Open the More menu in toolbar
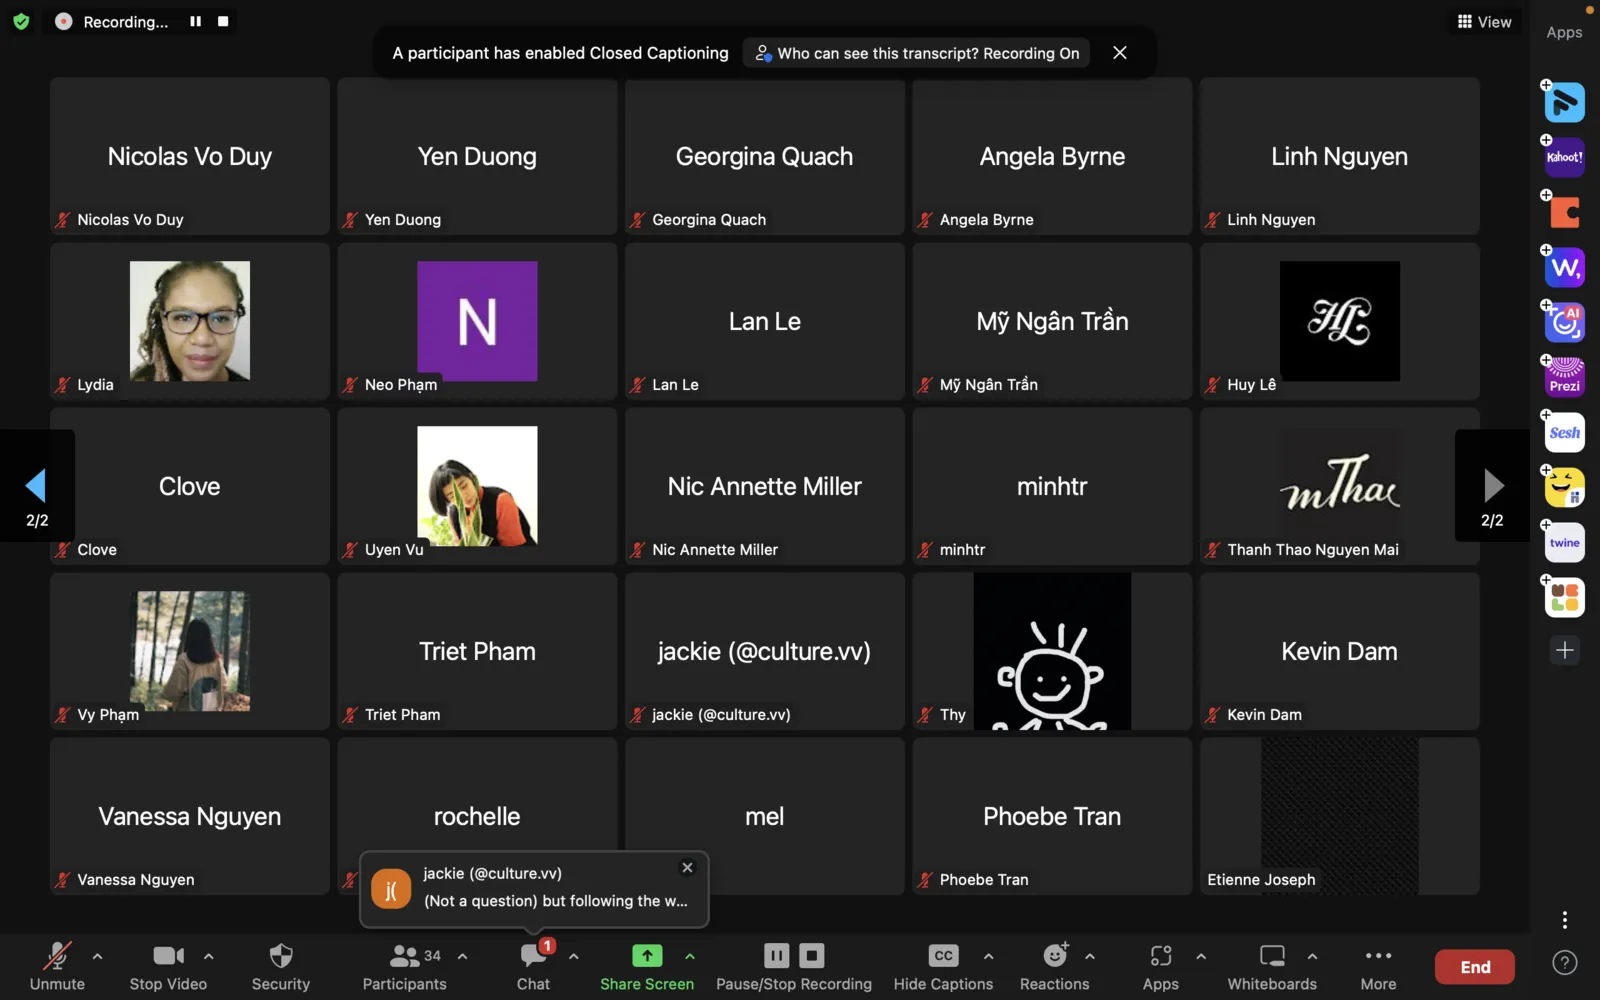This screenshot has width=1600, height=1000. pos(1377,967)
